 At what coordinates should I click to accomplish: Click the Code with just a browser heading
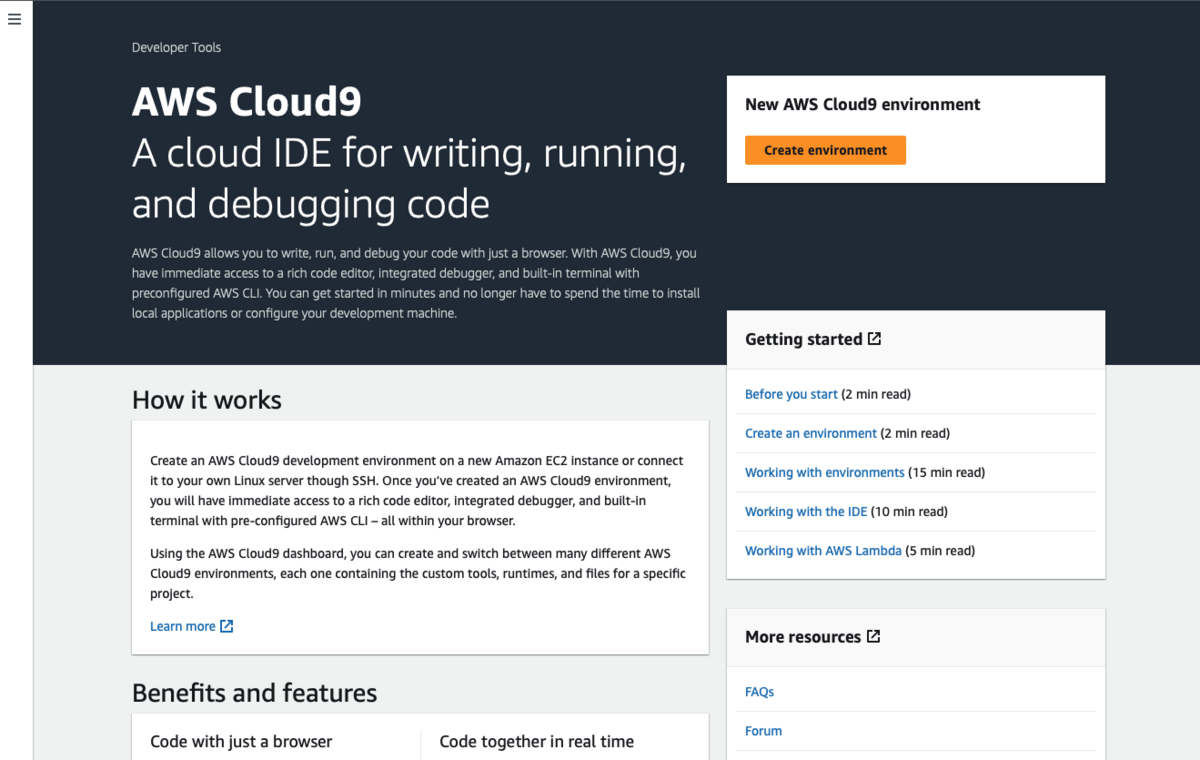[241, 741]
